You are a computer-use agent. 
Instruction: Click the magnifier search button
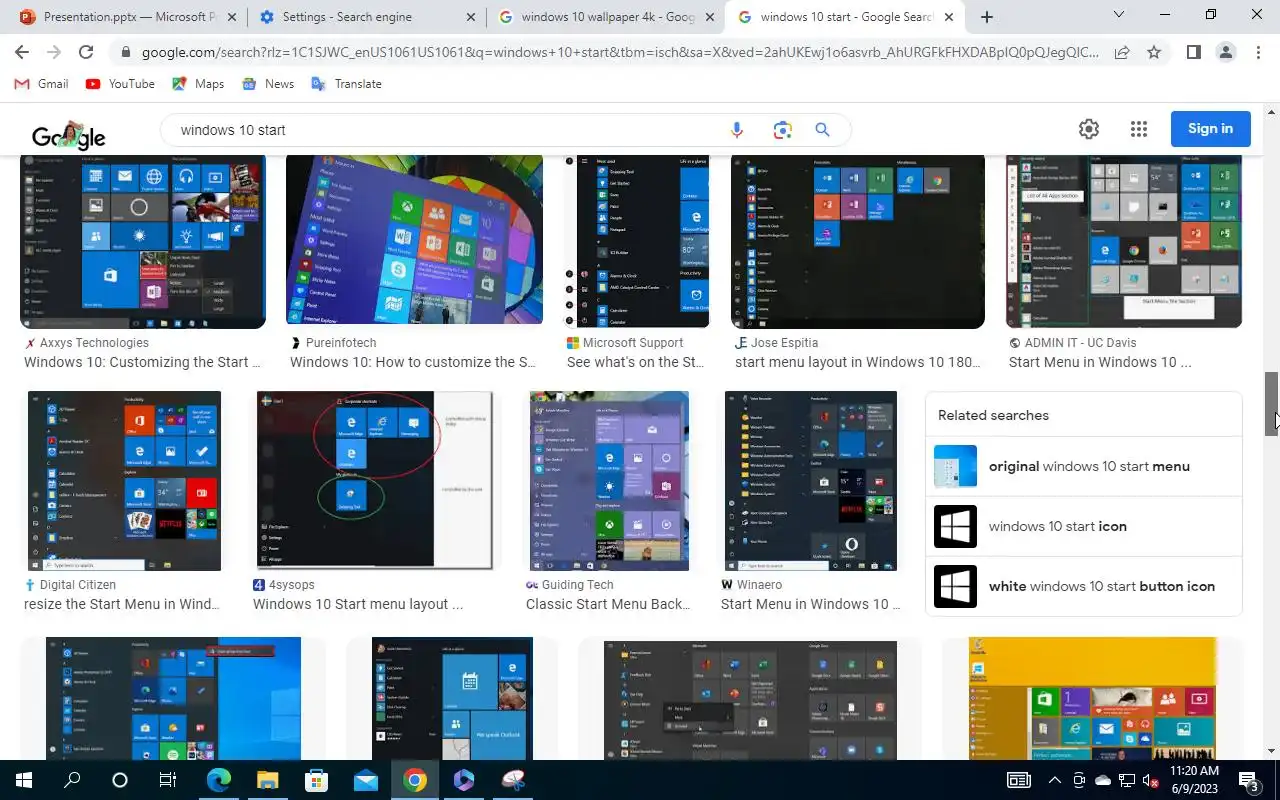(822, 130)
